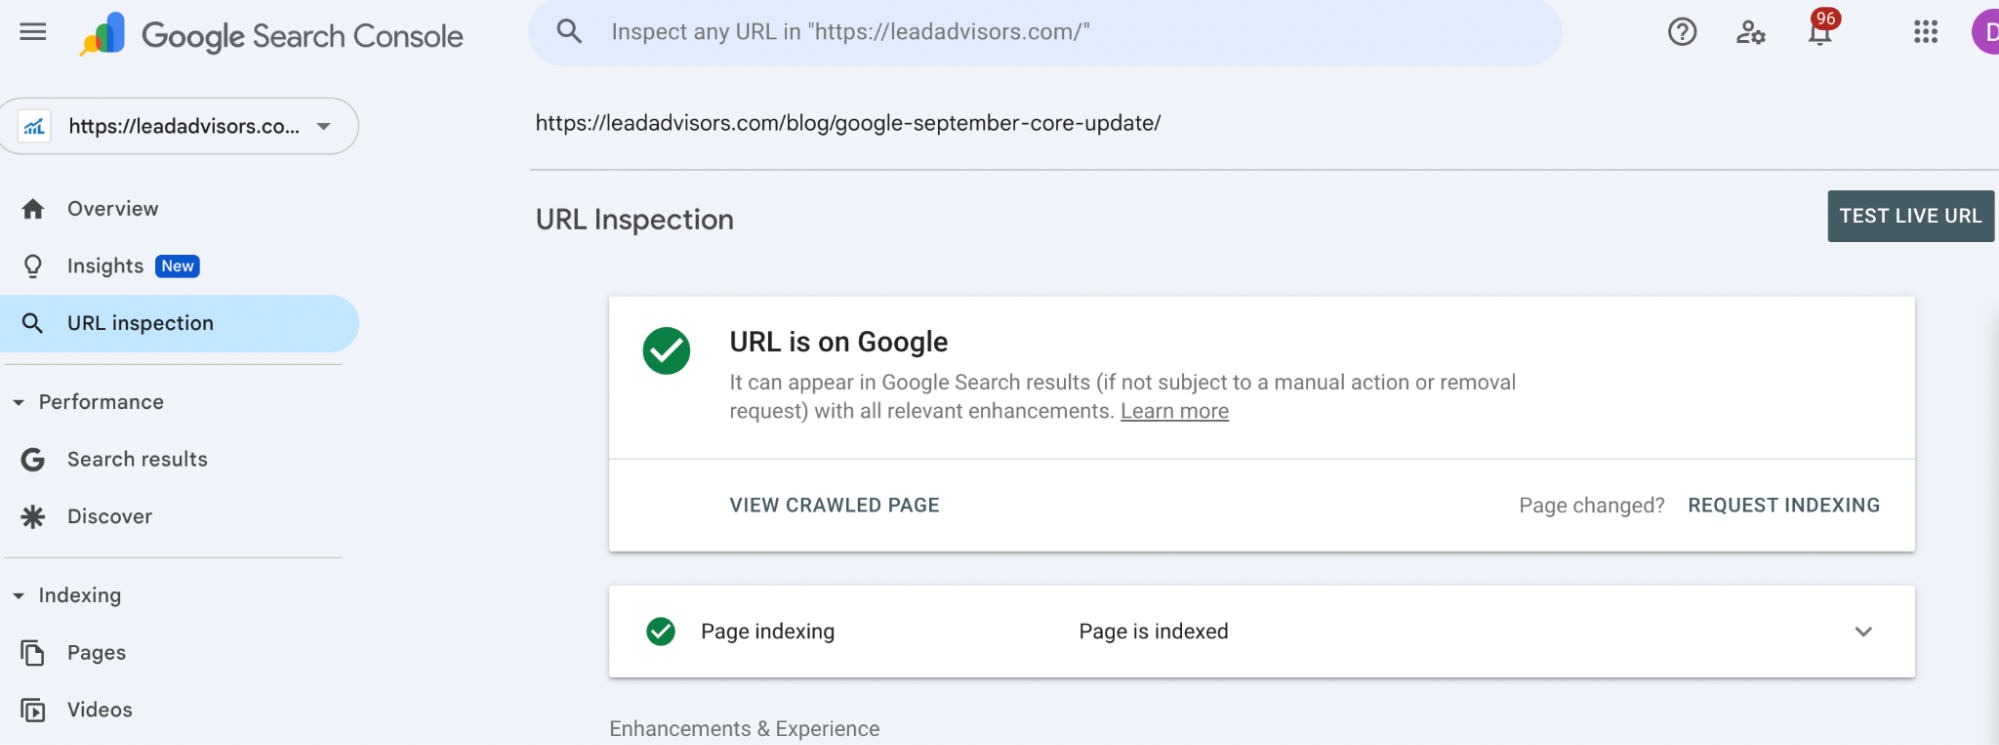
Task: Select Search results under Performance
Action: pos(137,459)
